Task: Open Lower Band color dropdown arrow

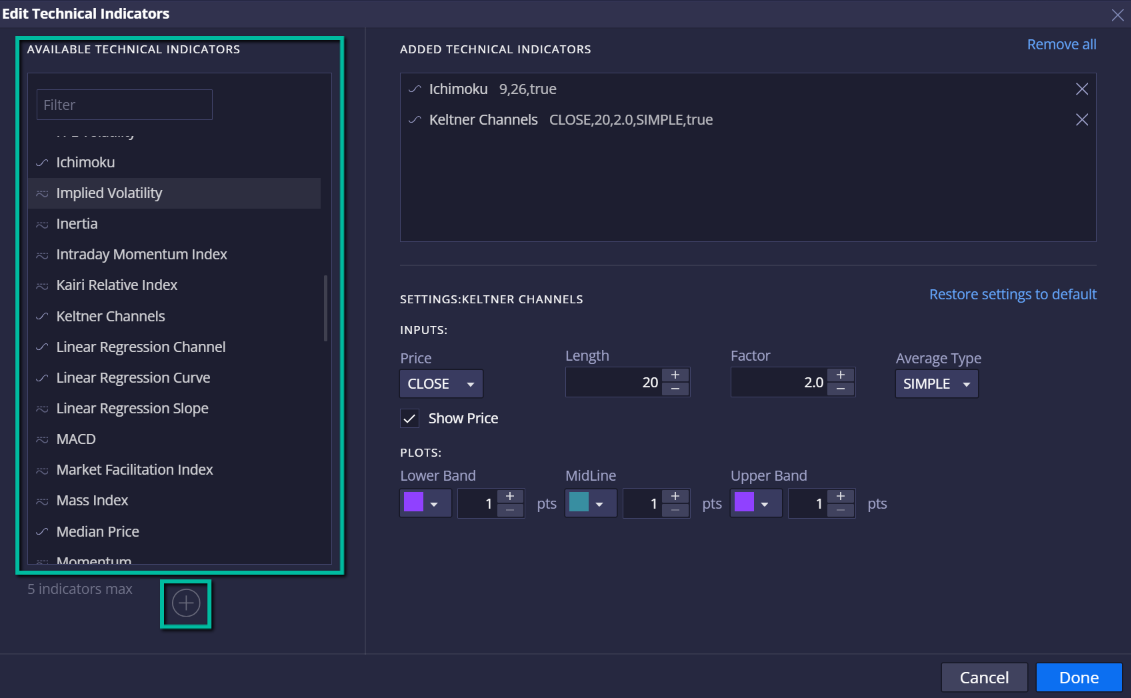Action: [x=434, y=504]
